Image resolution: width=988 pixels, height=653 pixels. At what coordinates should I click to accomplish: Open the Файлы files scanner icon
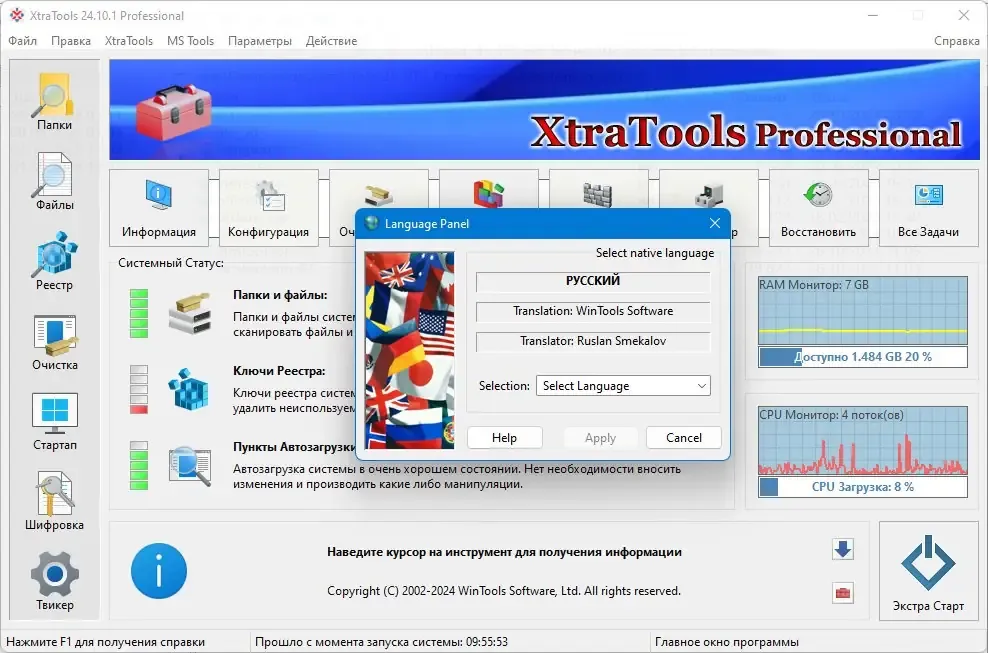point(54,182)
